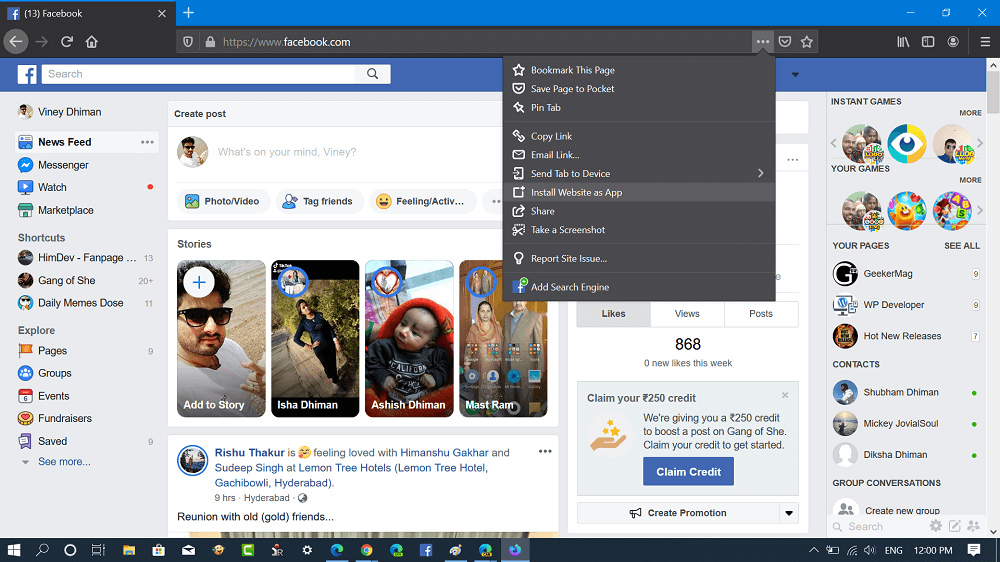Screen dimensions: 1000x562
Task: Go to the browser home page icon
Action: coord(92,42)
